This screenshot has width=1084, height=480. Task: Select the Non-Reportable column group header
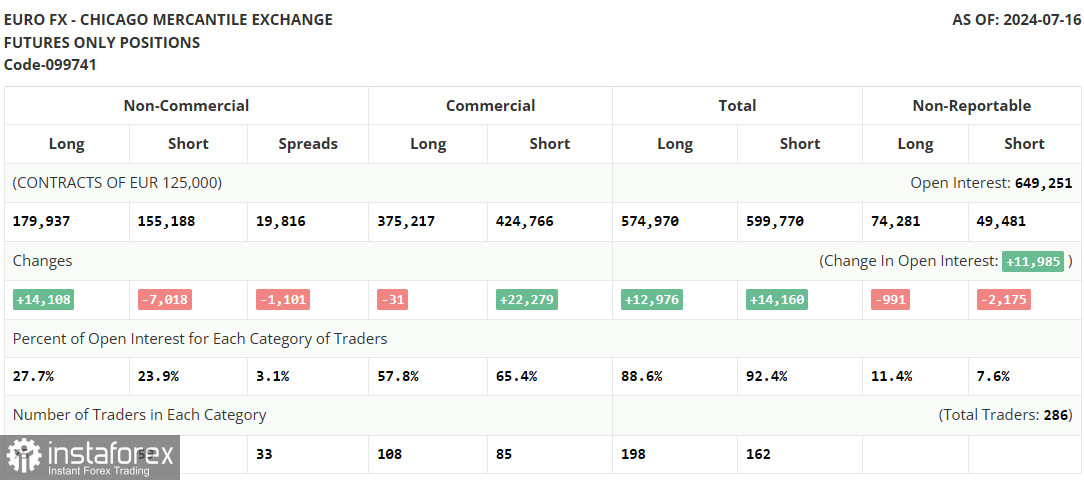(x=971, y=106)
